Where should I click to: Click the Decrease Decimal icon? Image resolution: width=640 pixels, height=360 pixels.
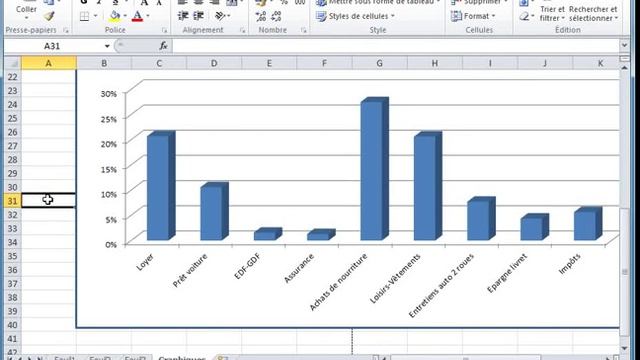[277, 16]
